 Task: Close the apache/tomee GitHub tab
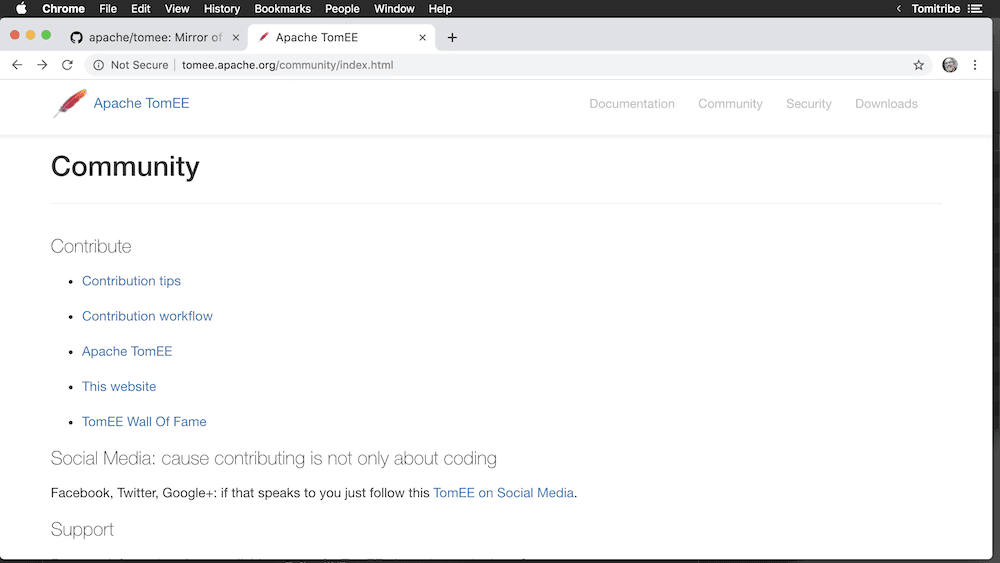(x=235, y=38)
